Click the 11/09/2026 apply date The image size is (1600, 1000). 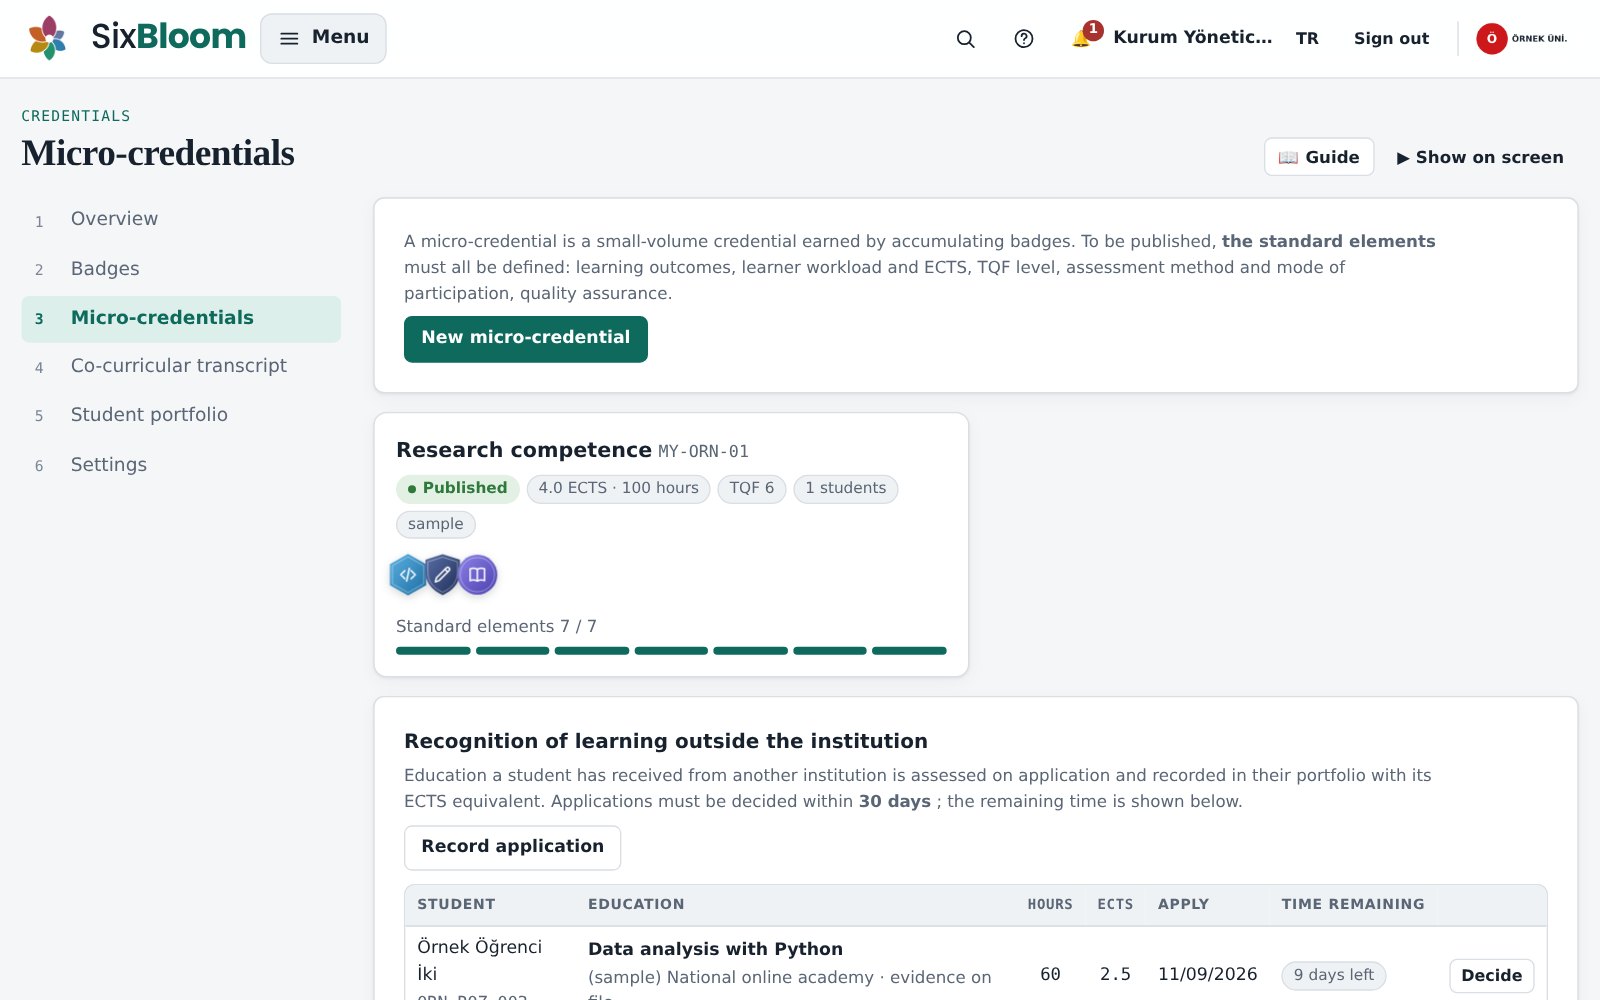1208,974
